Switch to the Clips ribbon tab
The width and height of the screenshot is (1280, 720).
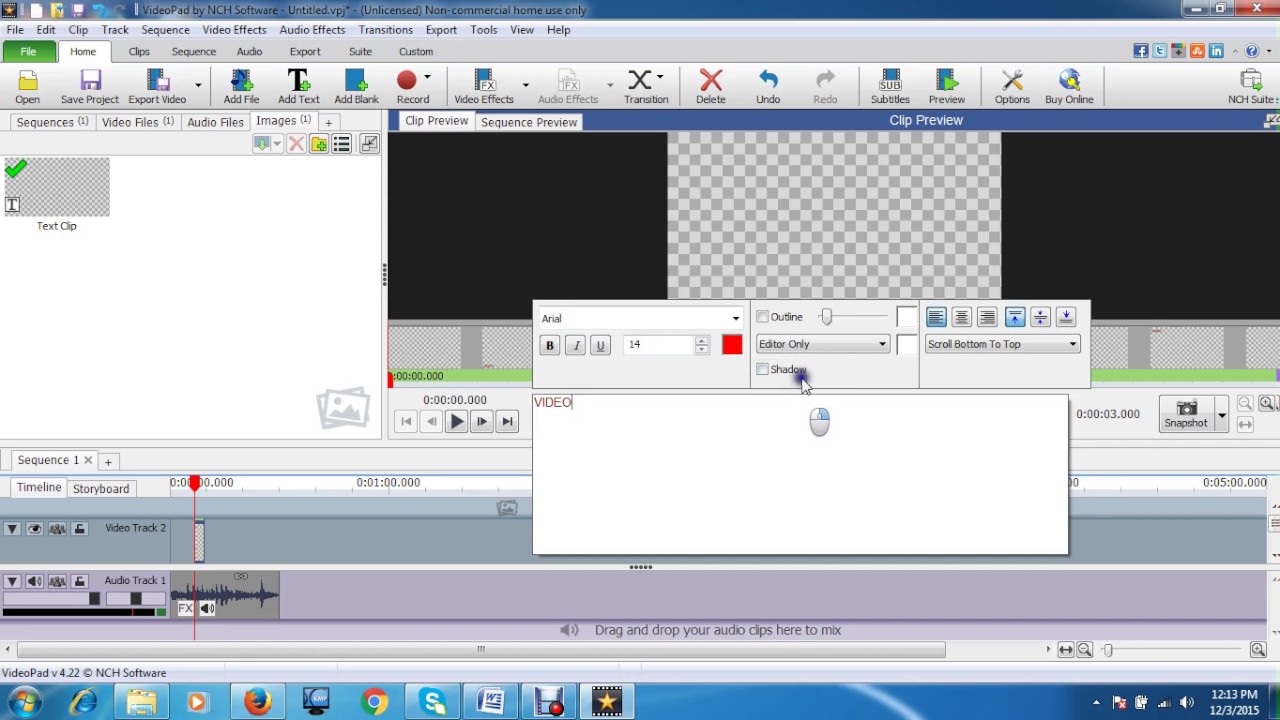[139, 52]
